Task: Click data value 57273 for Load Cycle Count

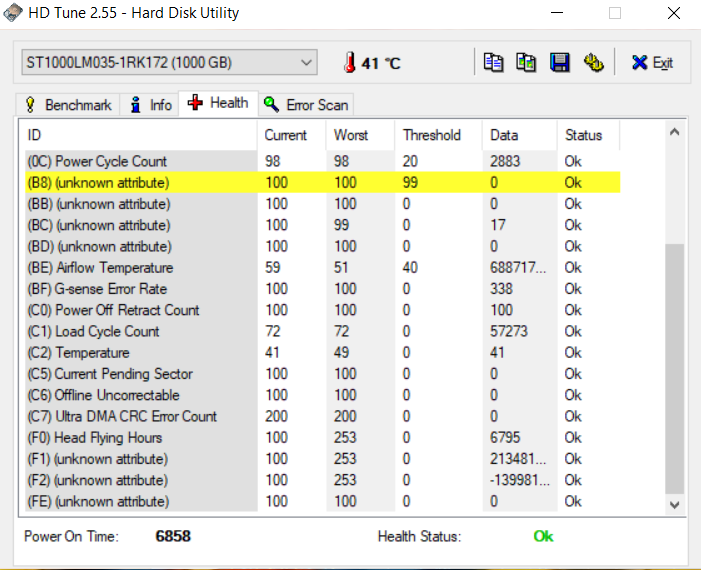Action: (509, 331)
